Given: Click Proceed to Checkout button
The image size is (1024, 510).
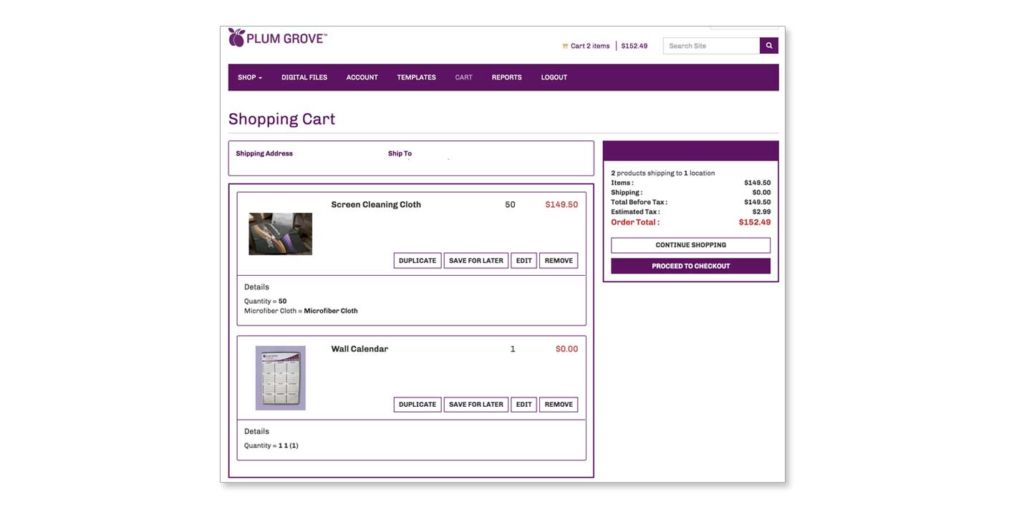Looking at the screenshot, I should coord(690,266).
